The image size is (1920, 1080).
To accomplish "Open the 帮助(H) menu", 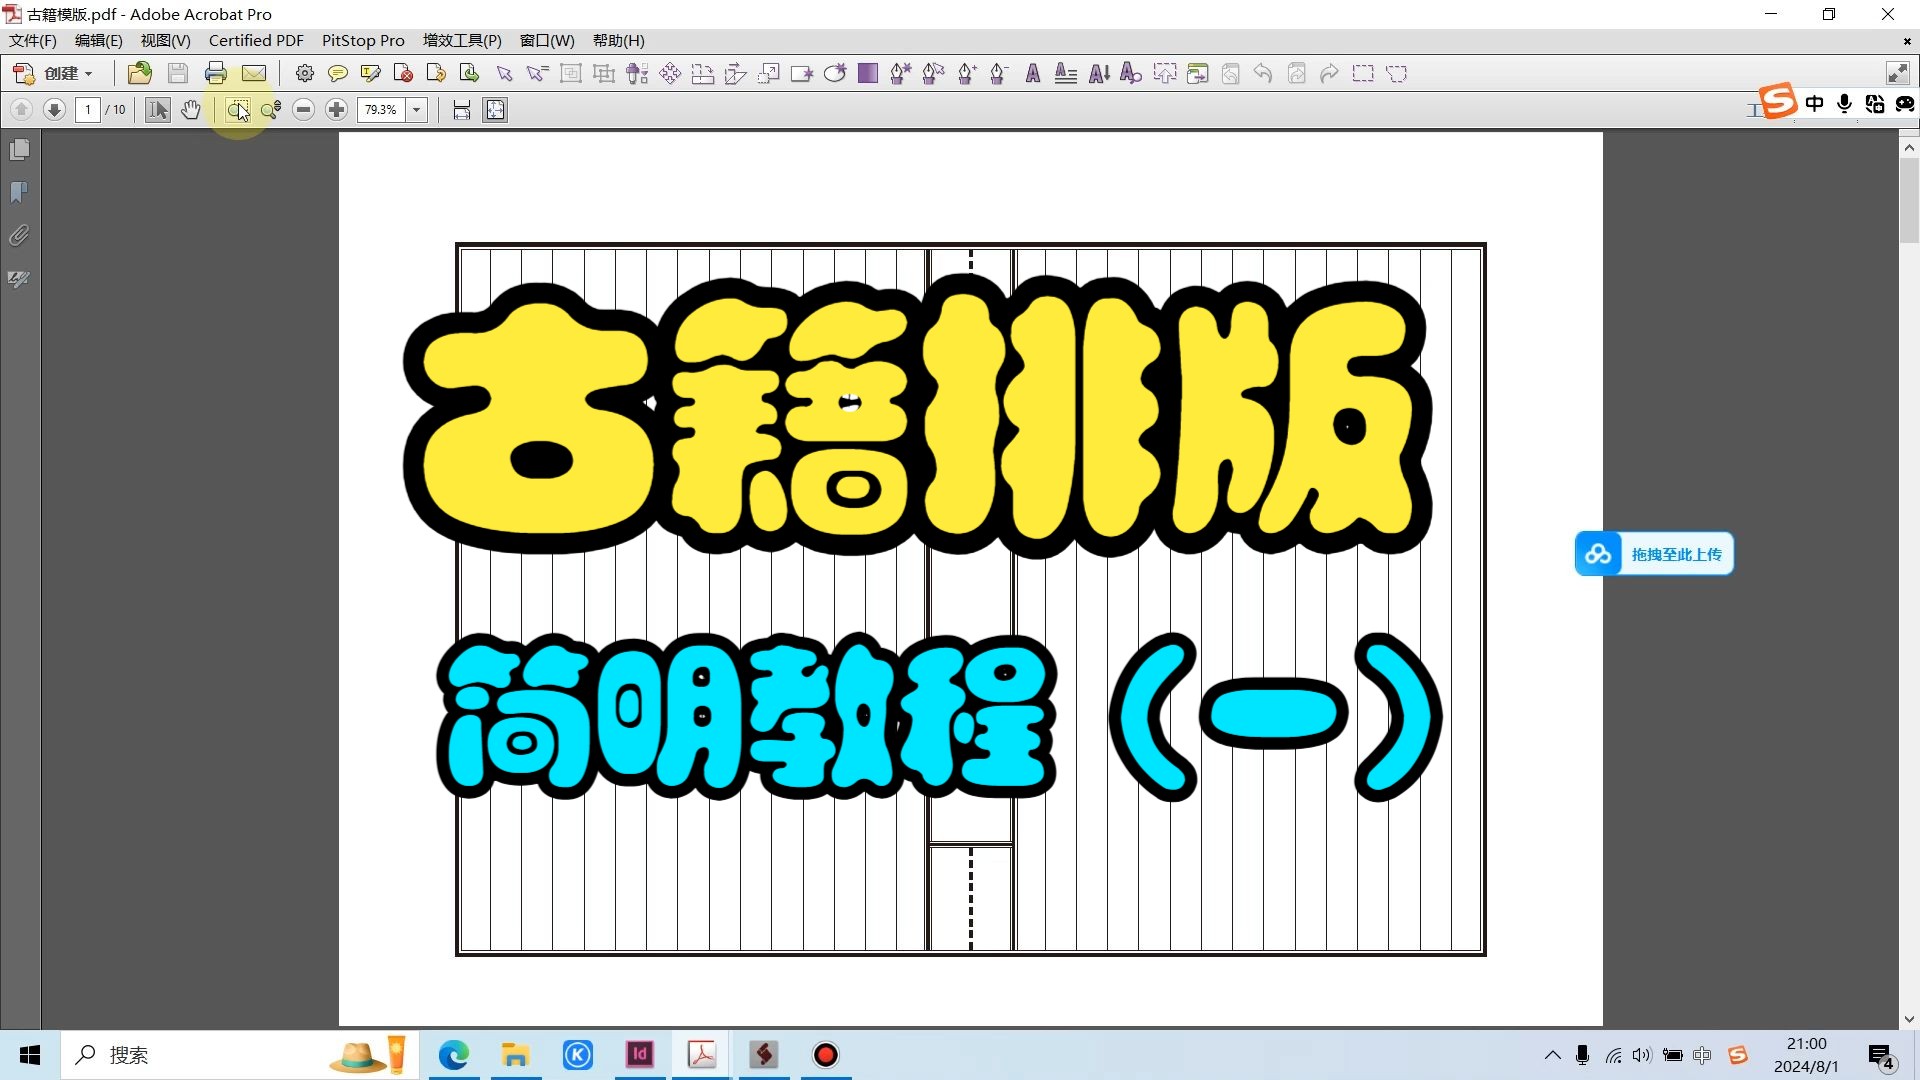I will 619,40.
